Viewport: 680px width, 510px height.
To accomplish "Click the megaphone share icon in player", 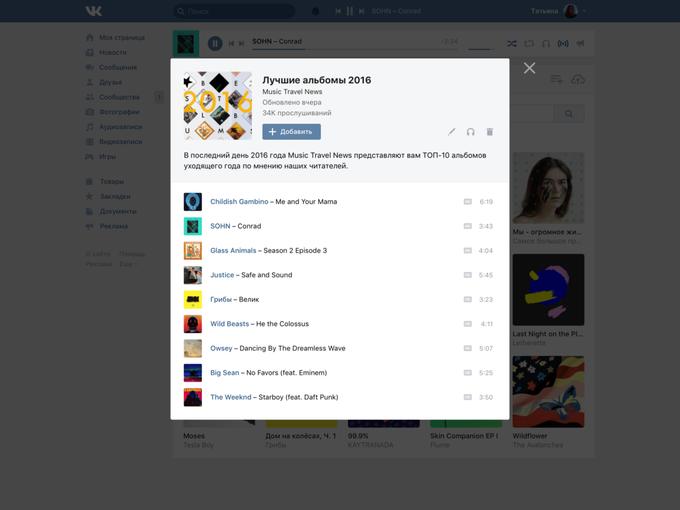I will (580, 43).
